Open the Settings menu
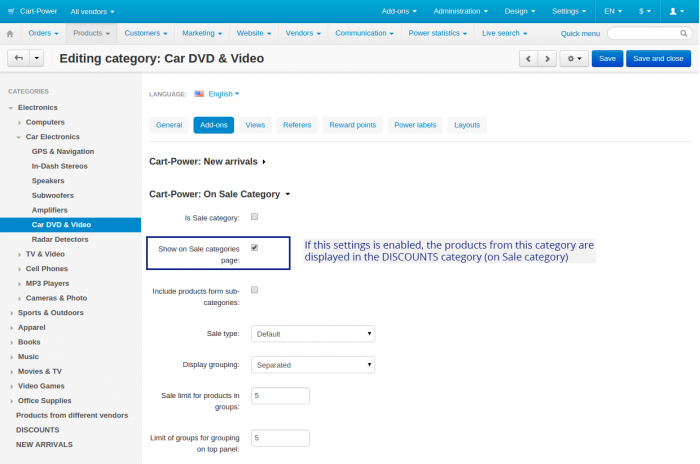The width and height of the screenshot is (700, 464). tap(569, 11)
